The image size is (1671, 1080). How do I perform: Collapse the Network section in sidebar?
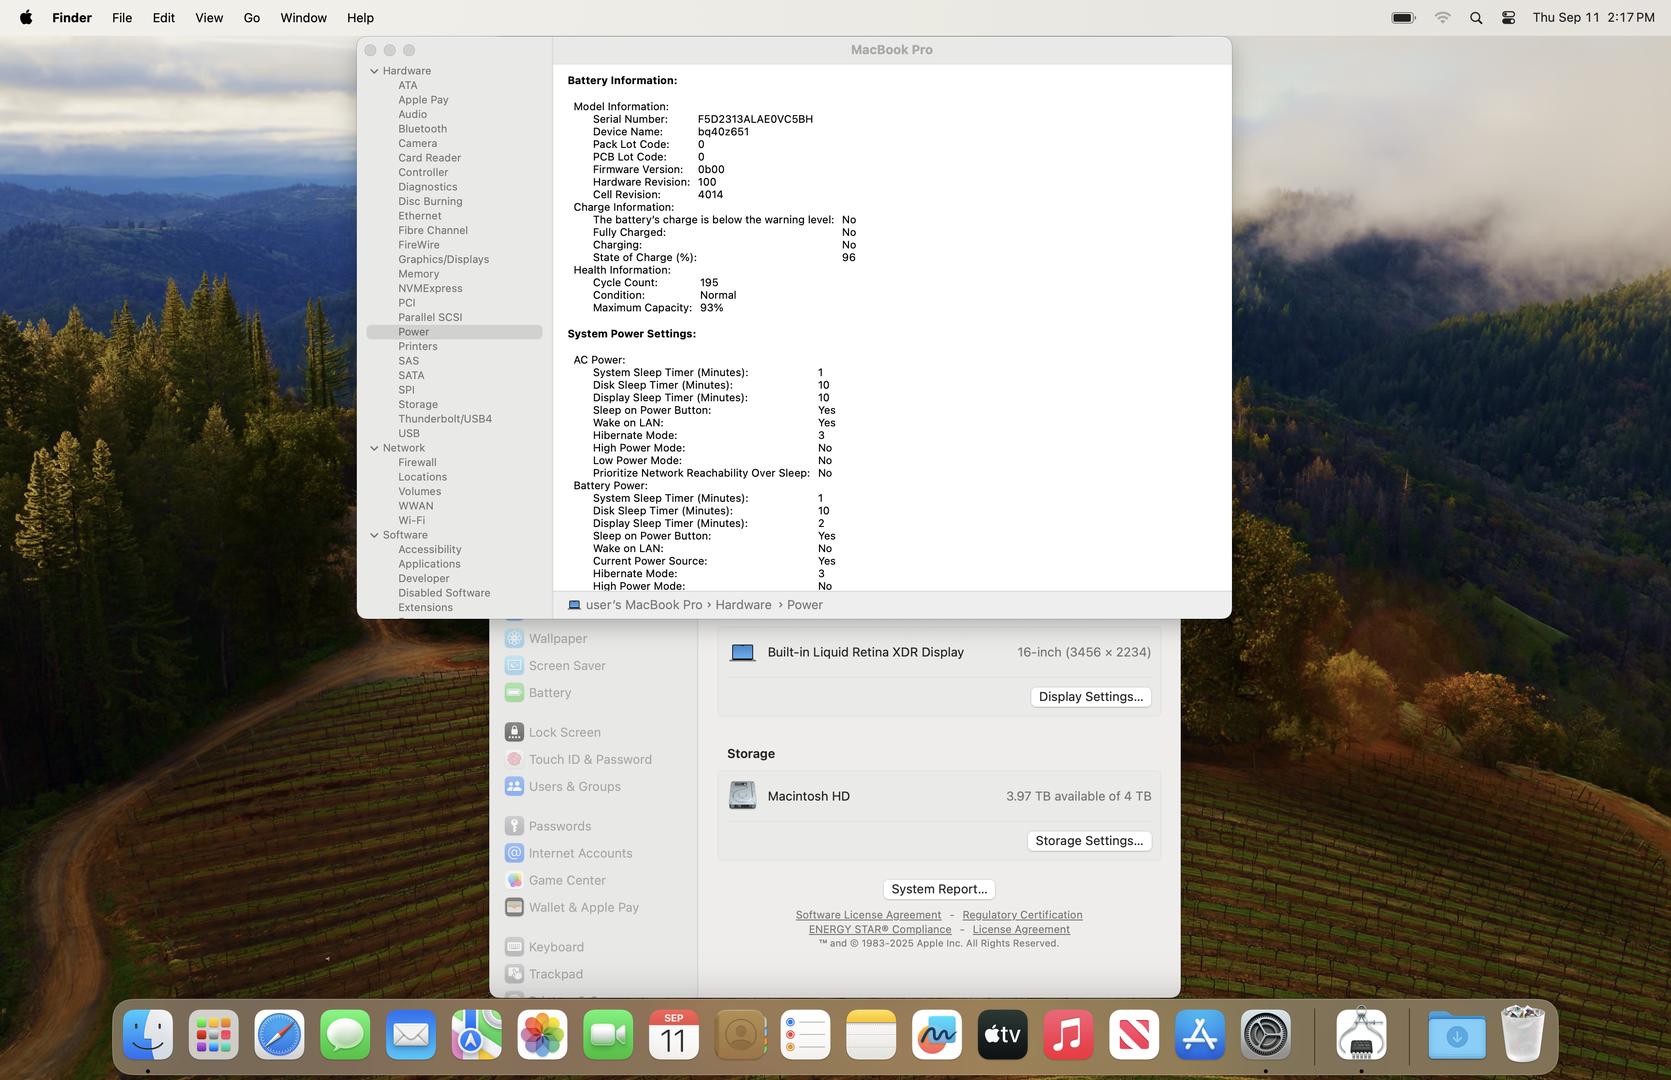pyautogui.click(x=374, y=448)
